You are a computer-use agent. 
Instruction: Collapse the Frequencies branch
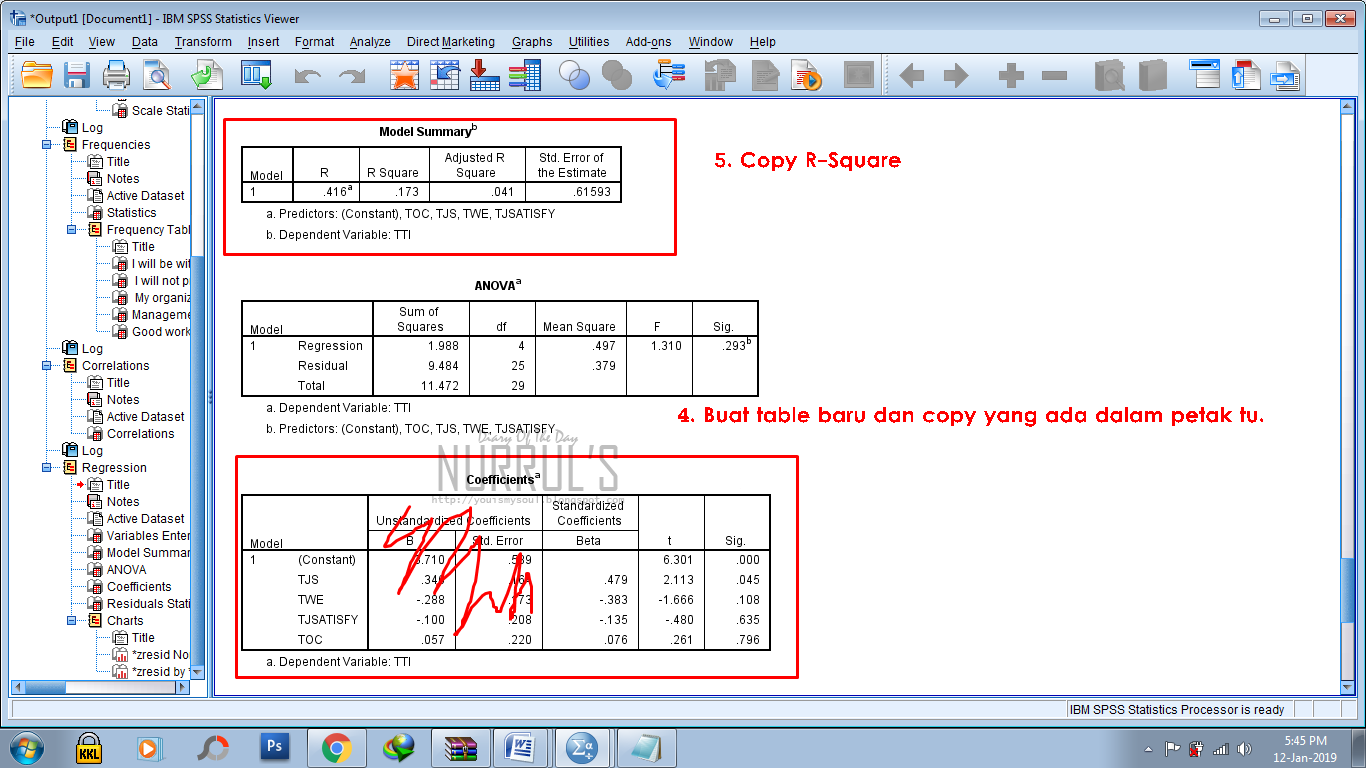tap(45, 144)
